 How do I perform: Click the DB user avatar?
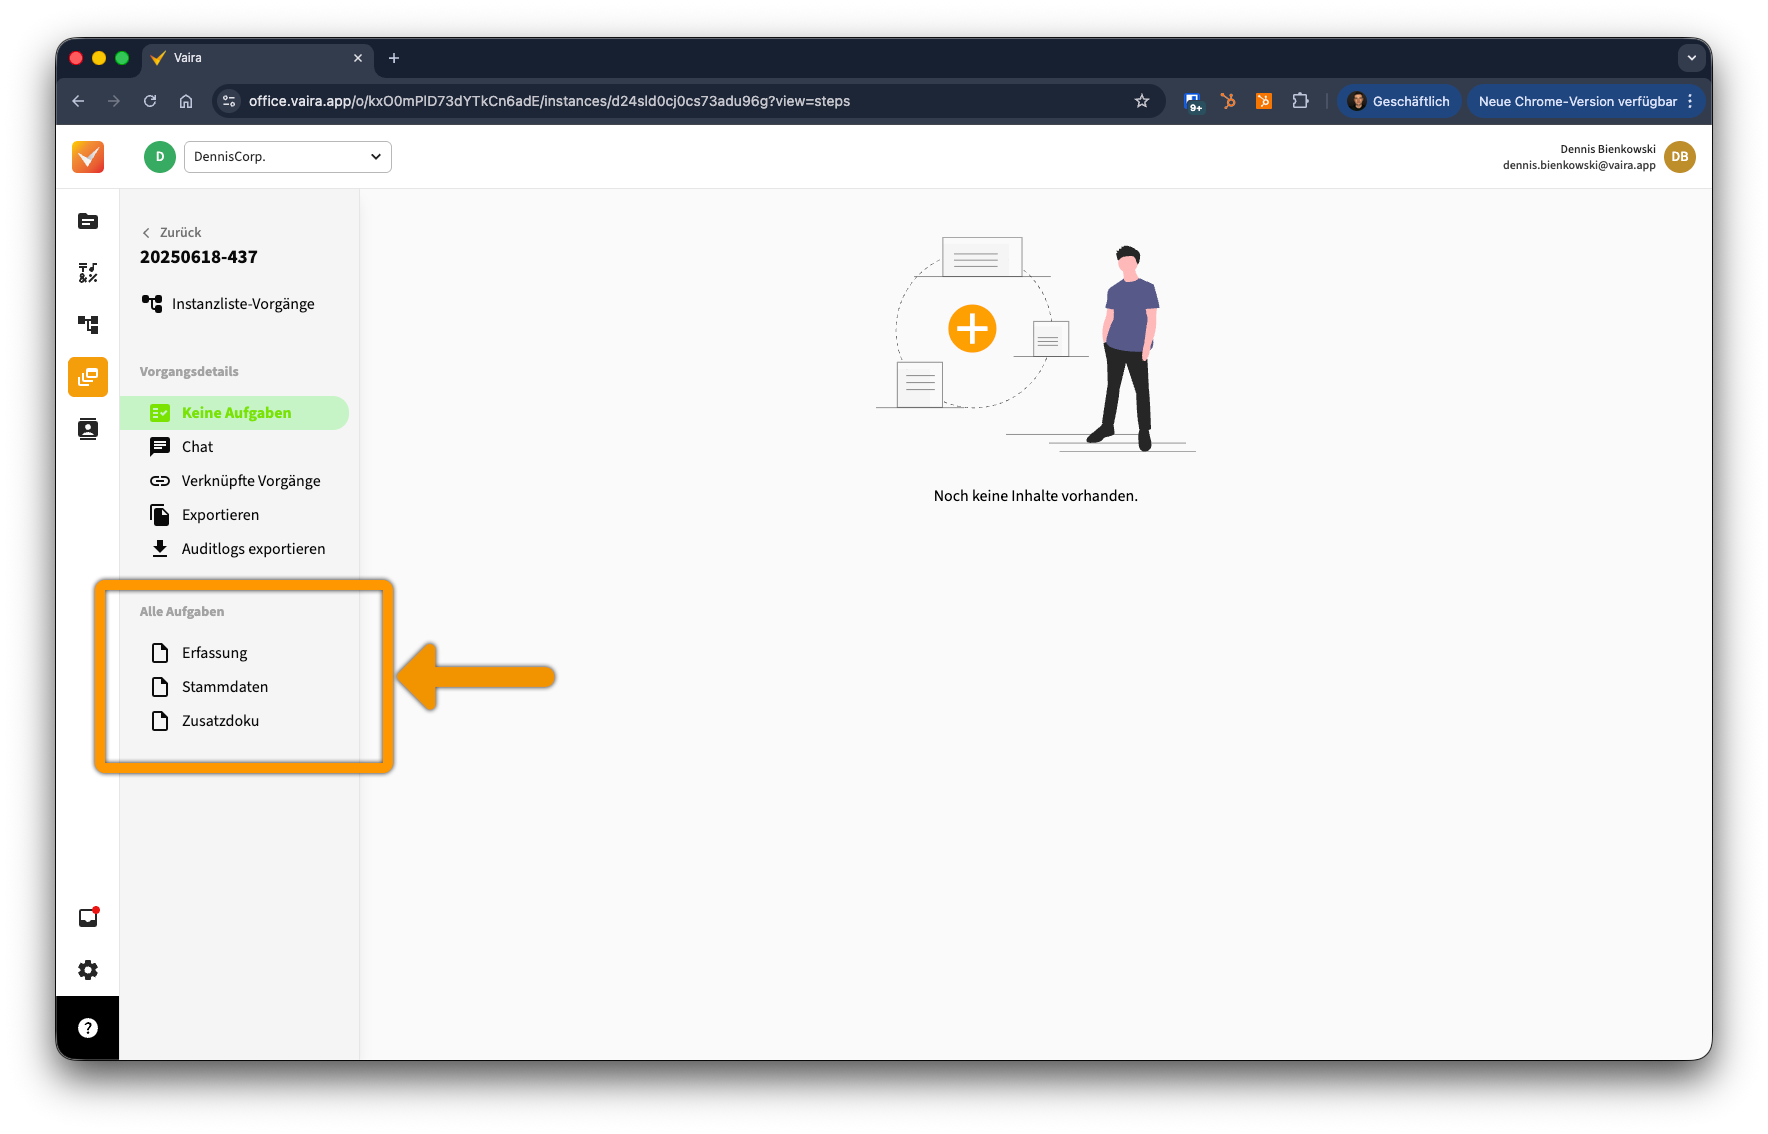[1680, 157]
